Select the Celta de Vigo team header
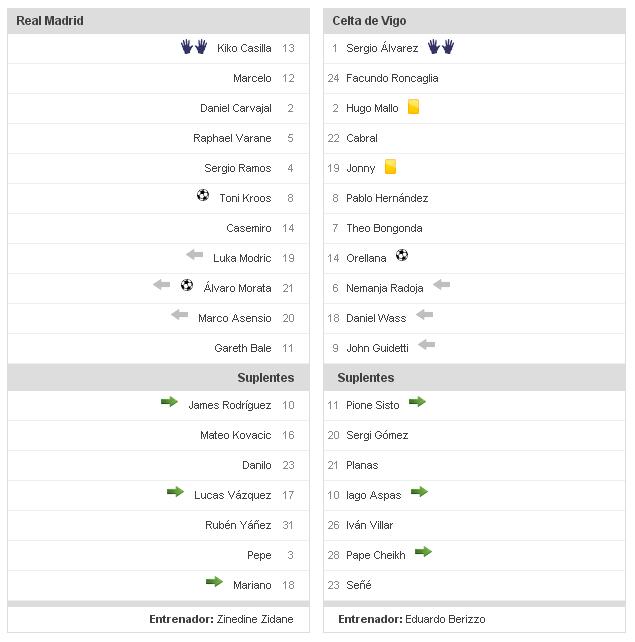This screenshot has height=642, width=635. point(369,21)
